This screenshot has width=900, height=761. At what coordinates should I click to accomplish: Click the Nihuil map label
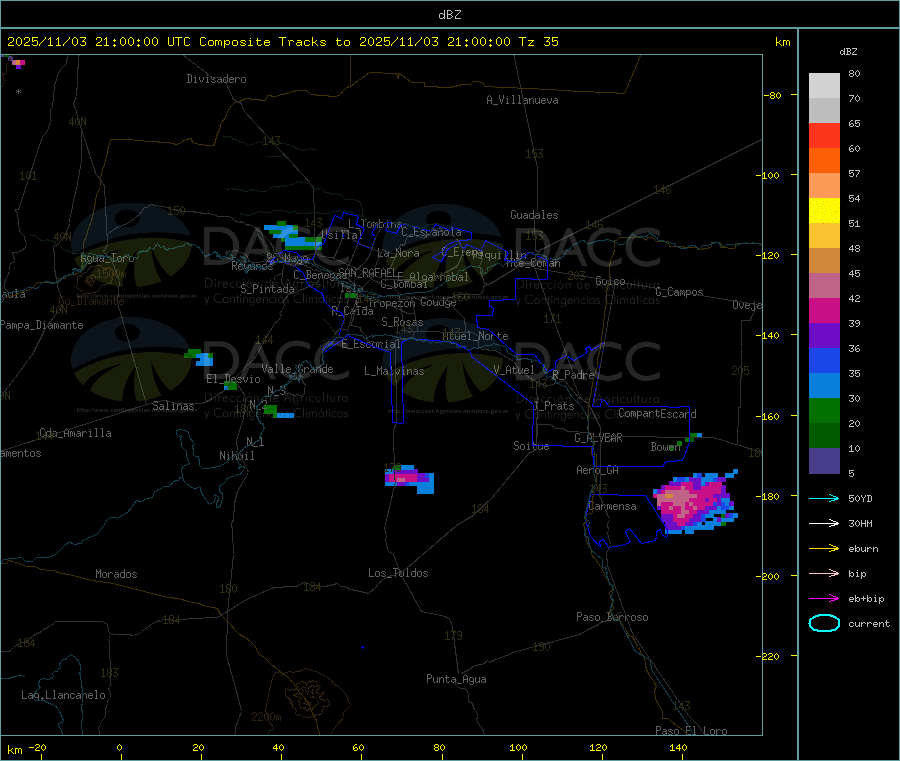click(x=237, y=456)
